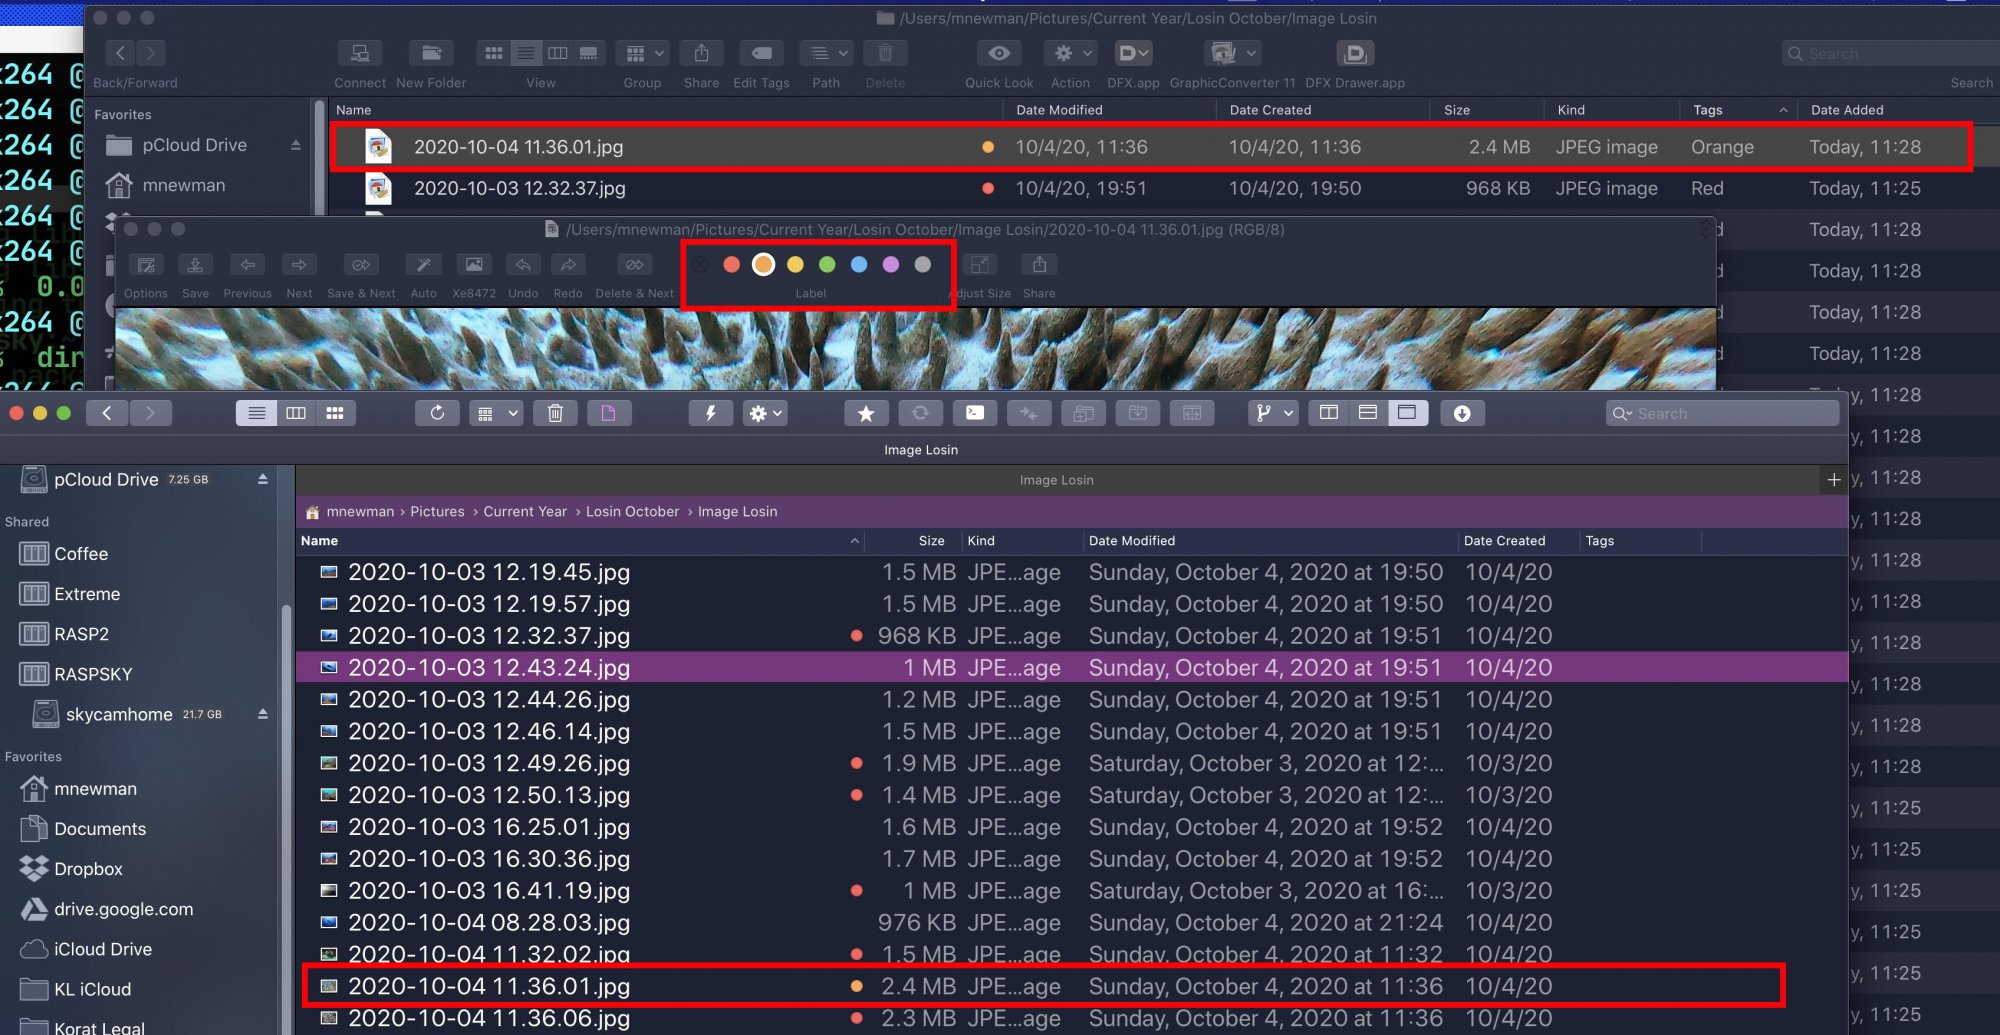Switch top Finder window to icon view
The height and width of the screenshot is (1035, 2000).
[494, 53]
